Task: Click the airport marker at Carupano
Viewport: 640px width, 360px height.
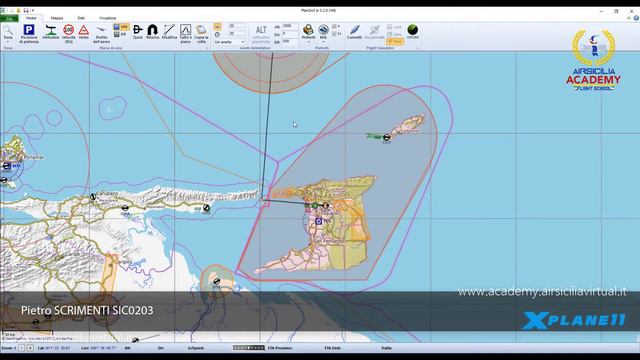Action: tap(93, 197)
